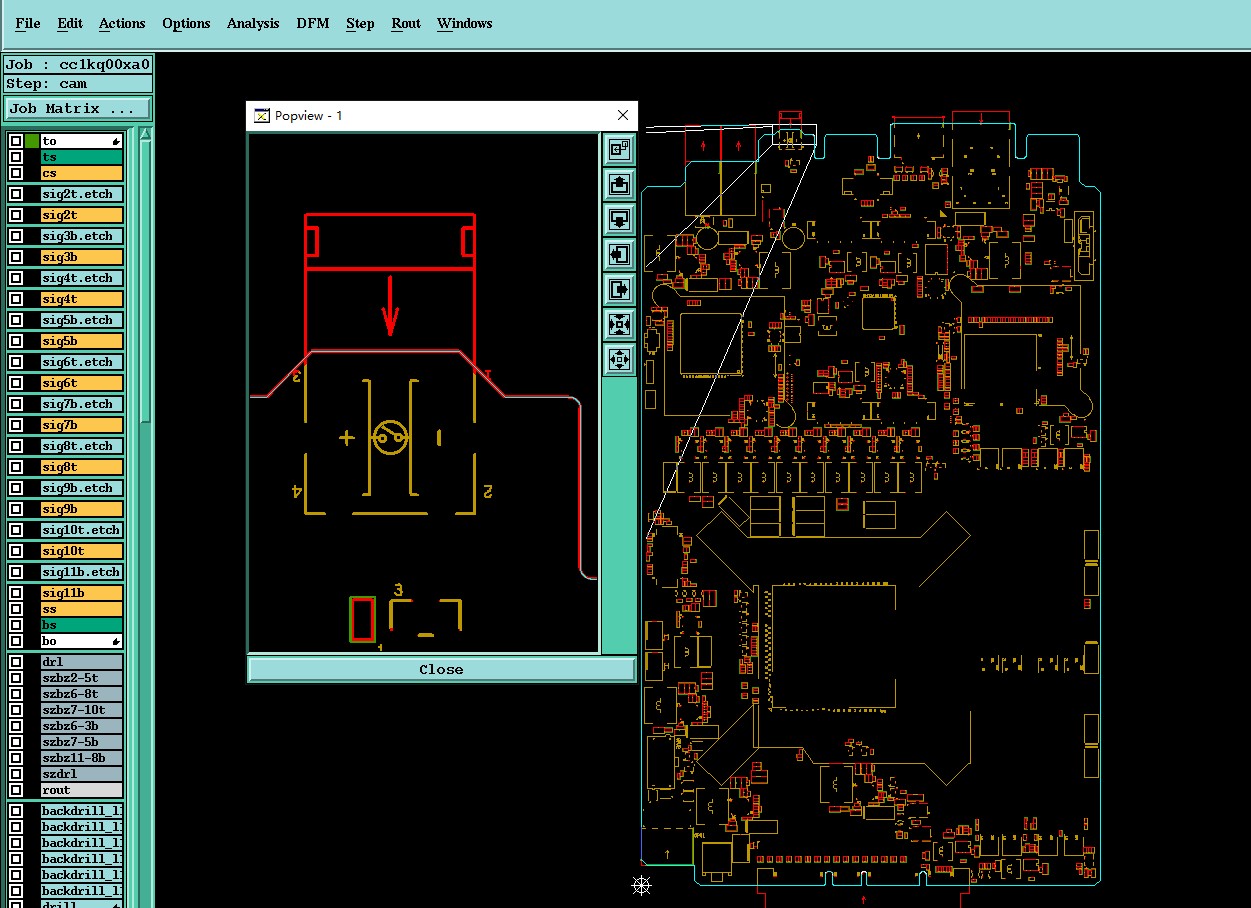Select the sig7b layer name

[x=82, y=425]
